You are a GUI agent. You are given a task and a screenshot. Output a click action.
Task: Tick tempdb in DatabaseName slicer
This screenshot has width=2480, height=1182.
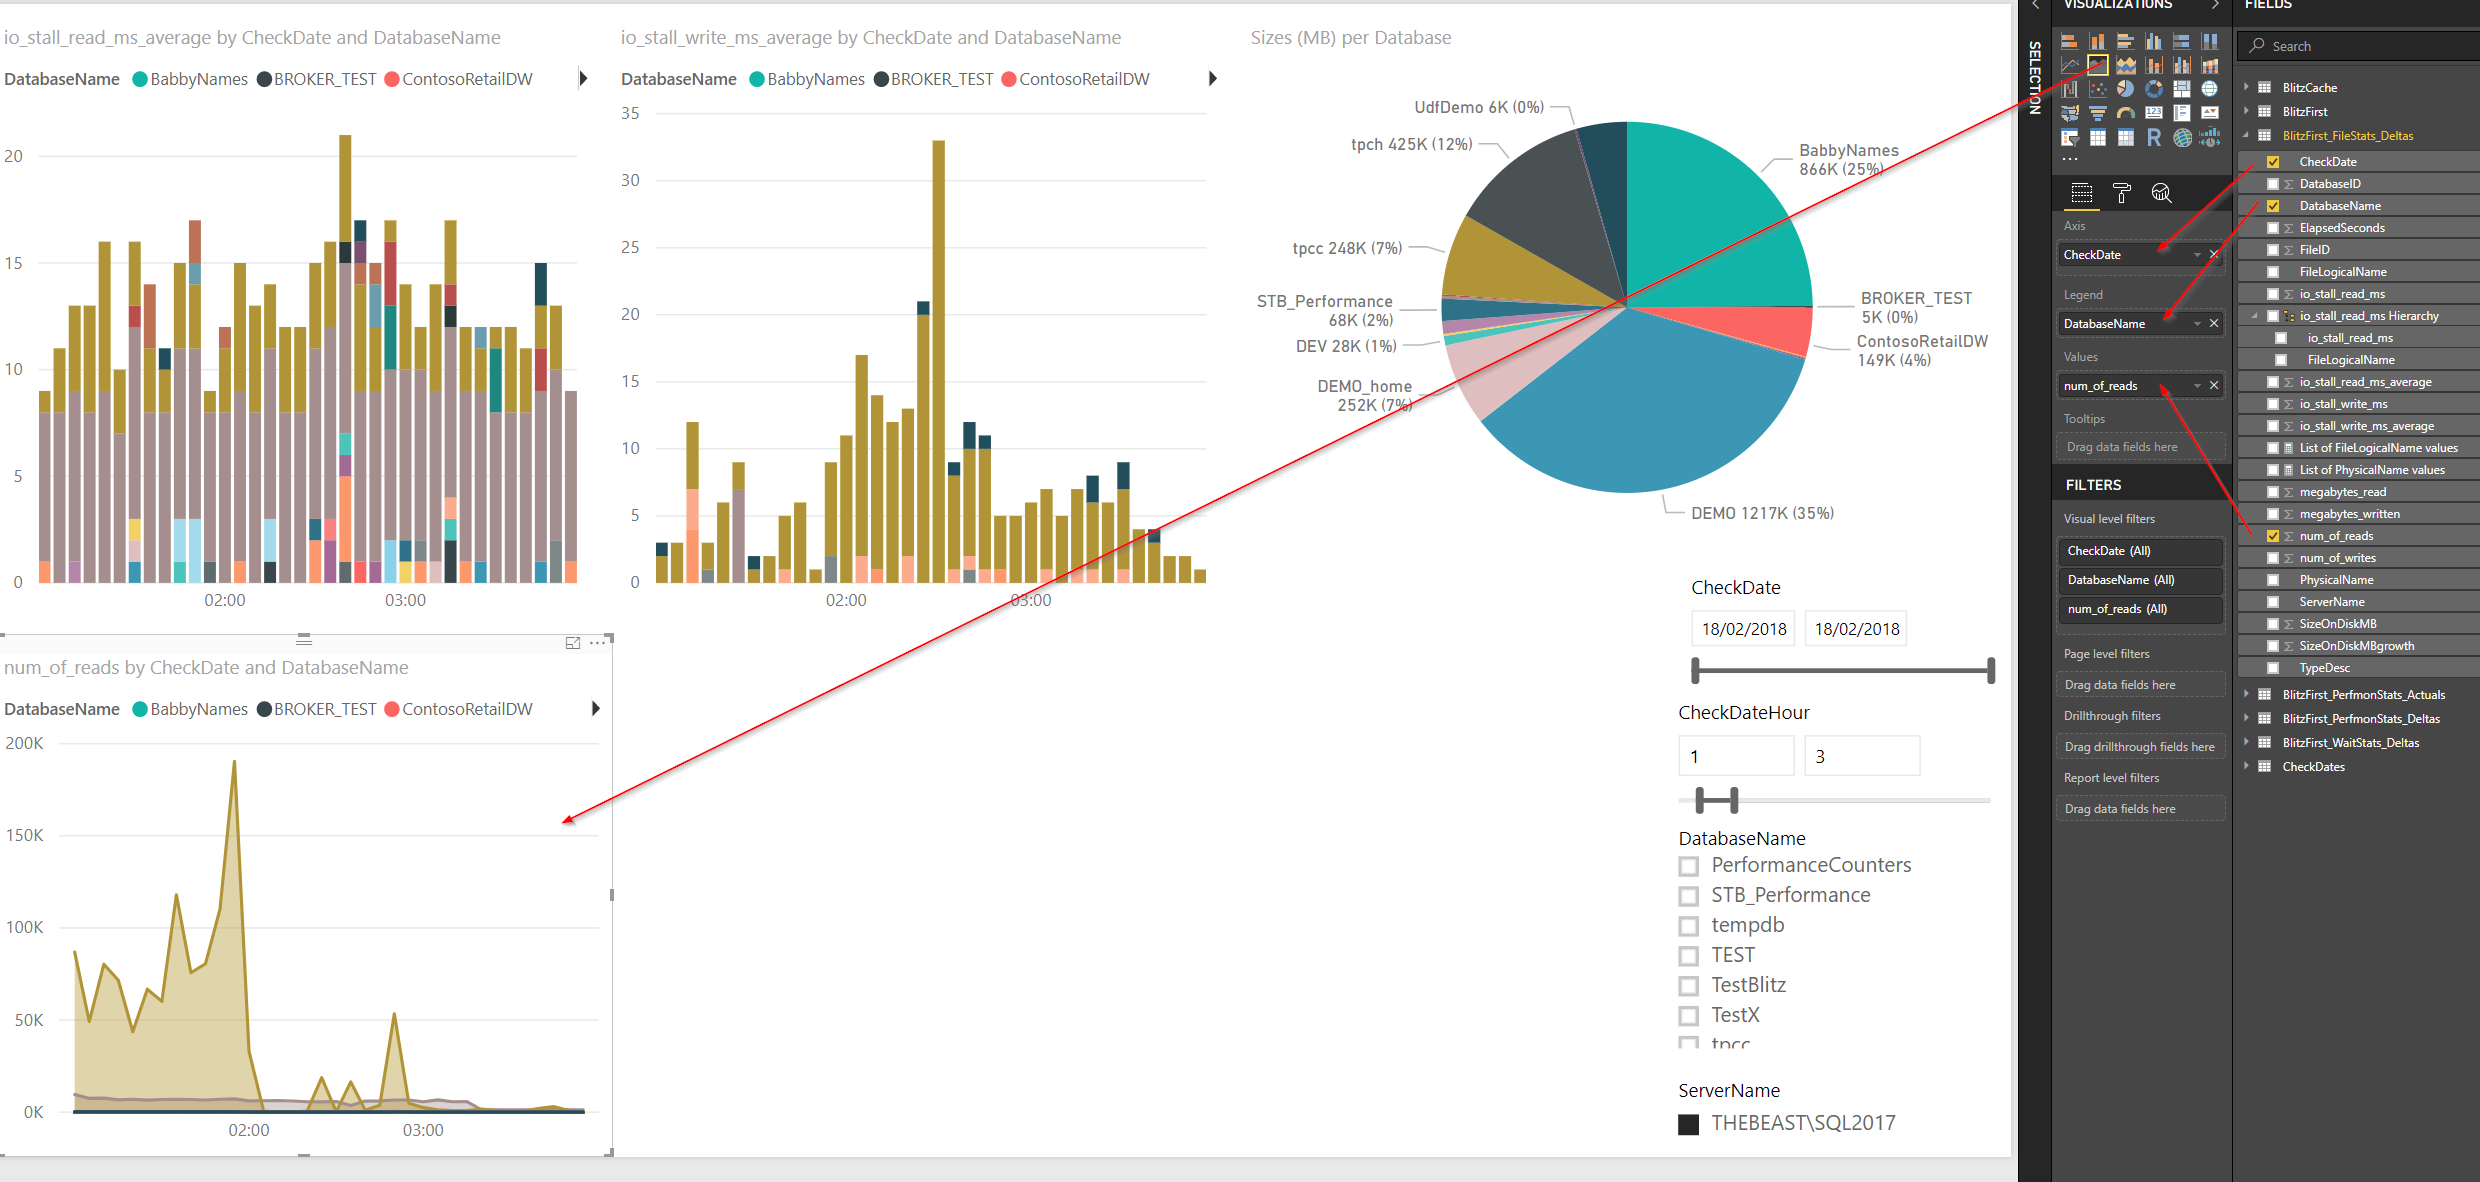[1689, 926]
